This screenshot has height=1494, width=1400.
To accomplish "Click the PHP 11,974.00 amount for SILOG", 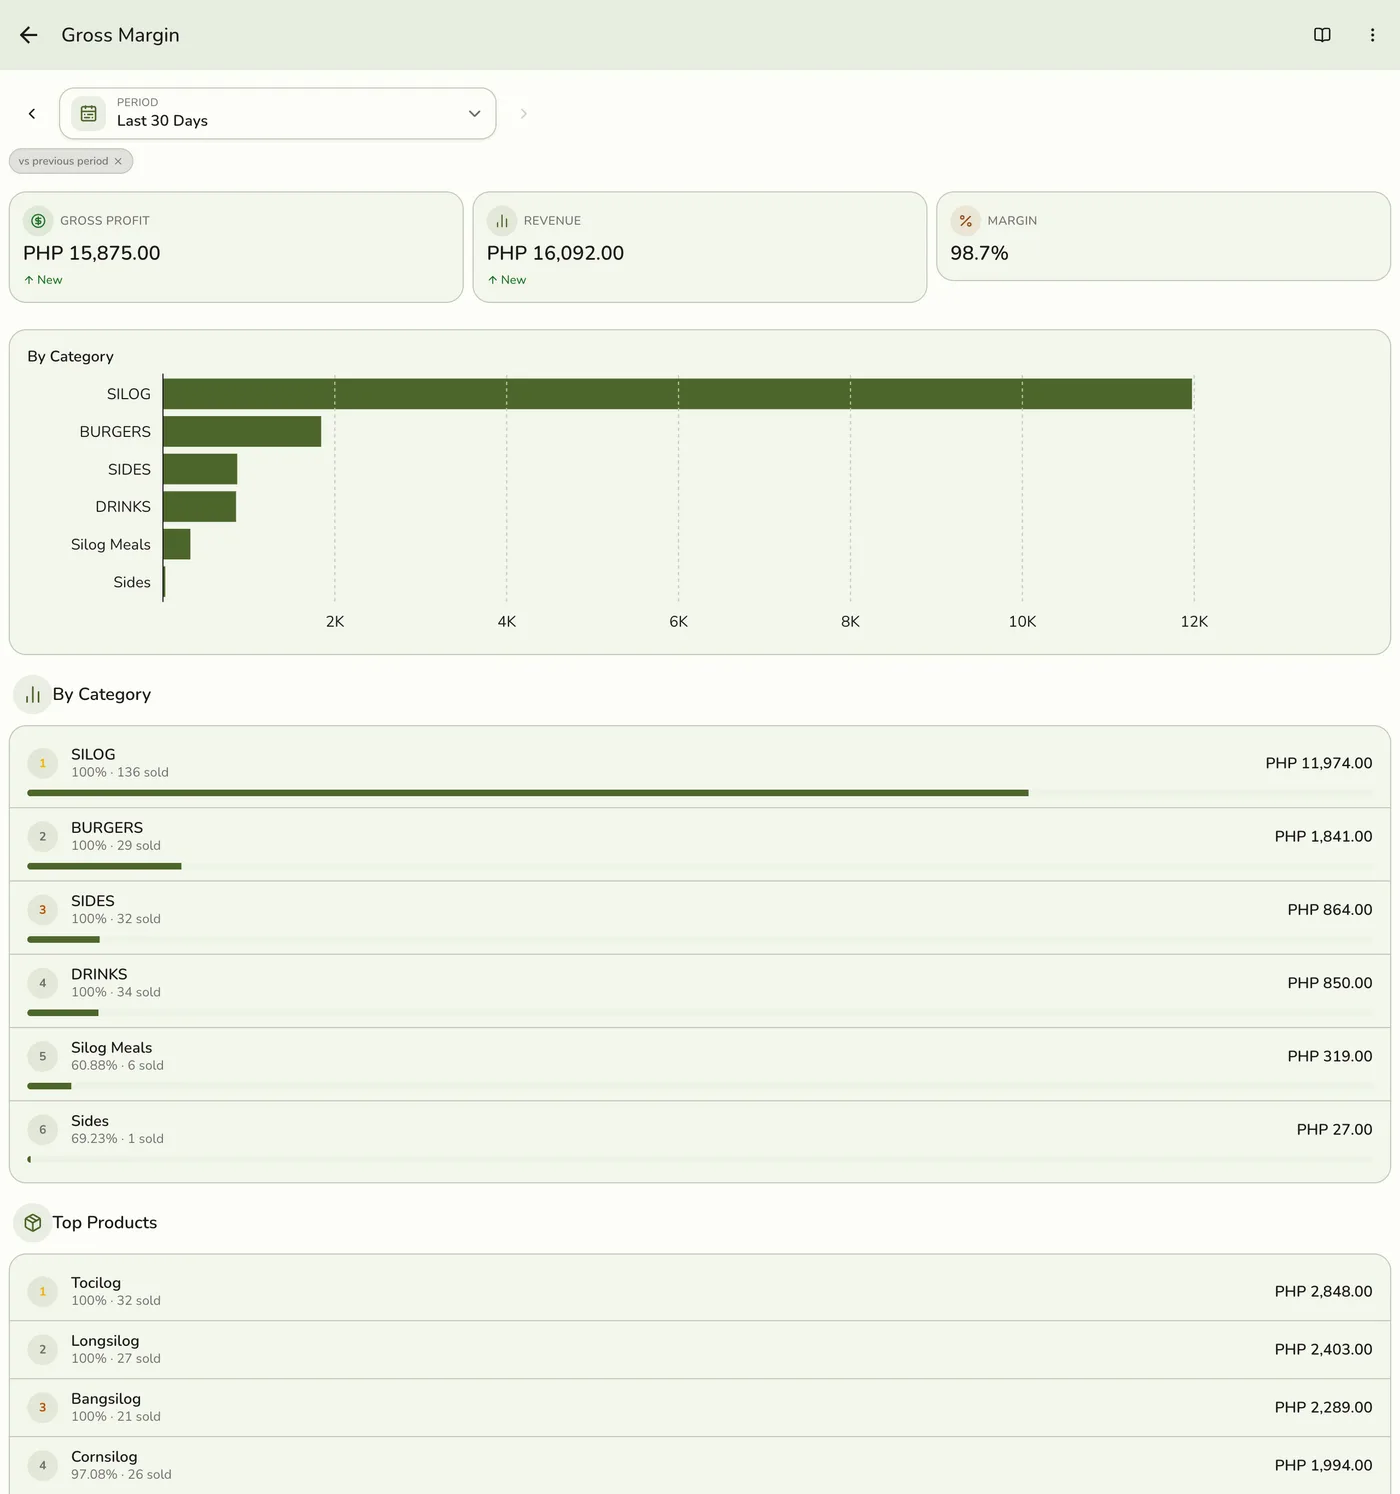I will [x=1319, y=763].
